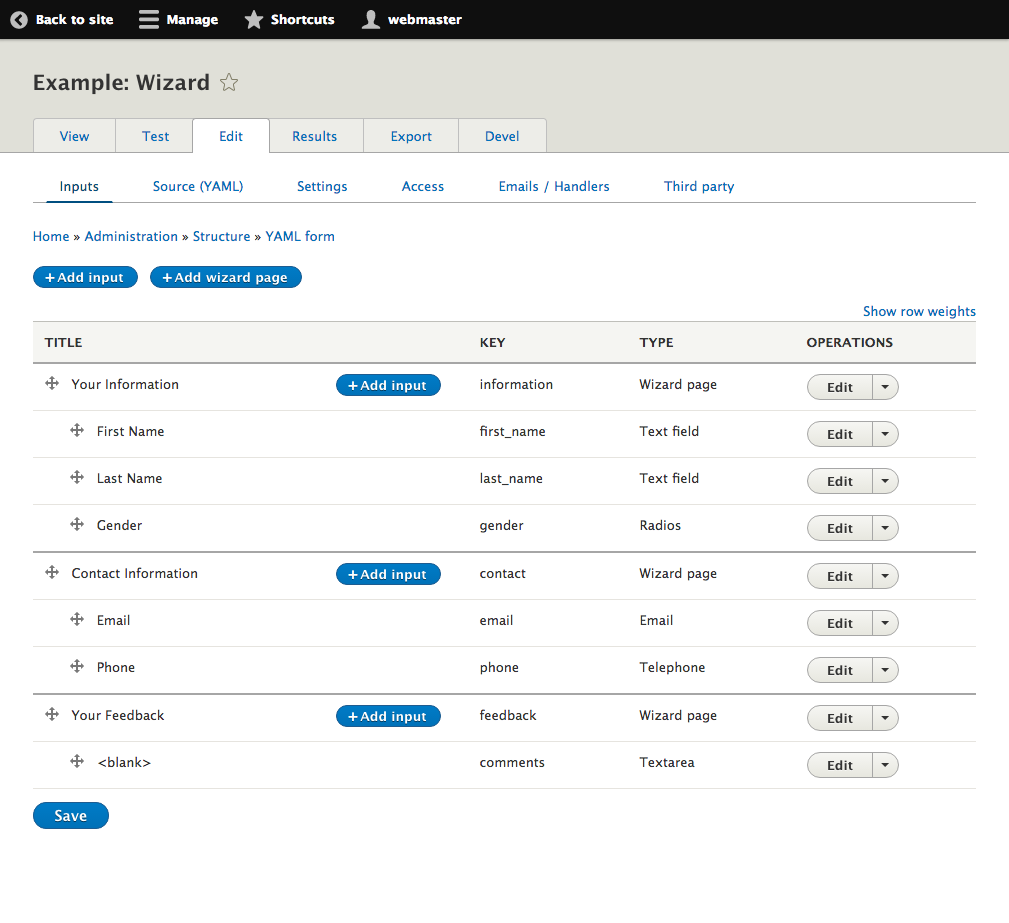Image resolution: width=1009 pixels, height=923 pixels.
Task: Edit the First Name text field
Action: 840,434
